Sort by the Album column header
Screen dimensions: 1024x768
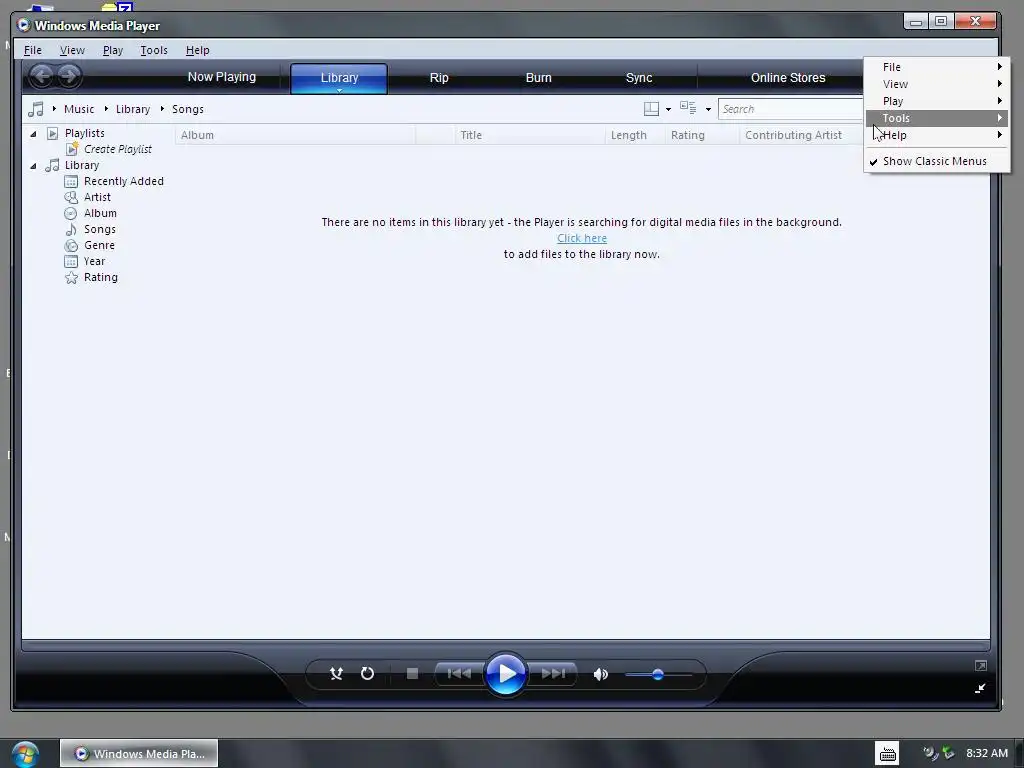point(295,135)
